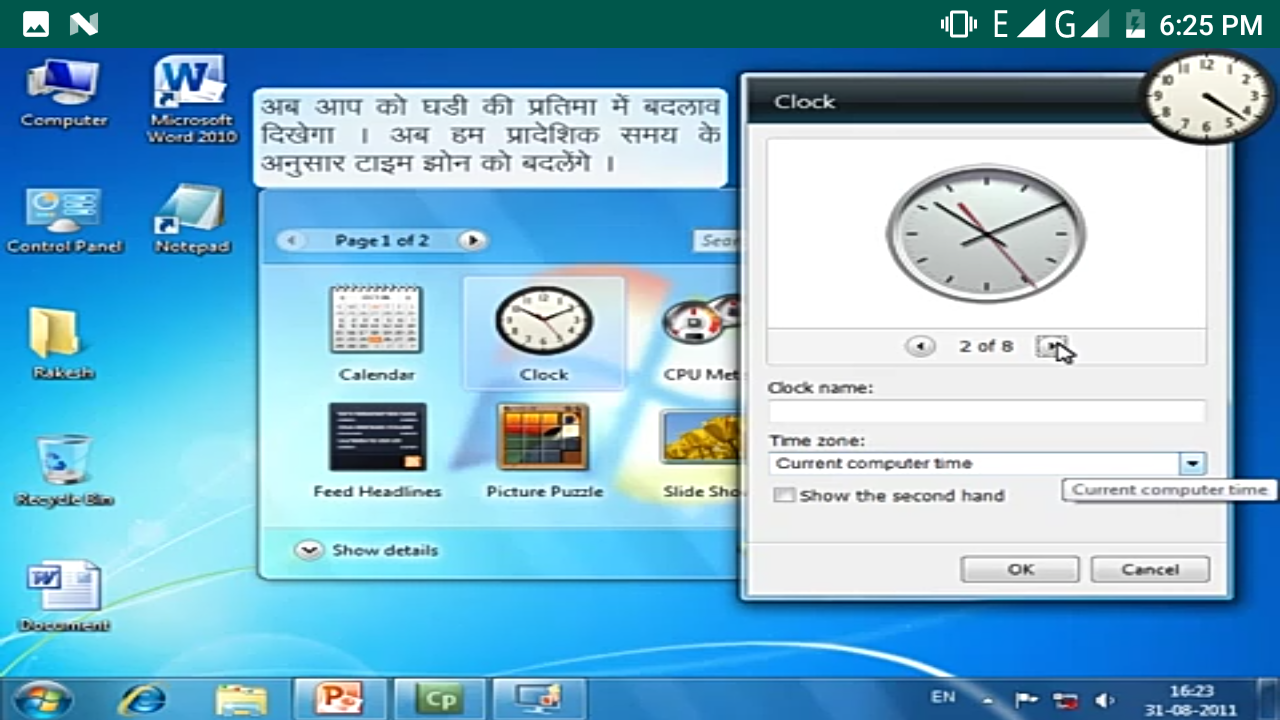1280x720 pixels.
Task: Open taskbar date and time
Action: point(1192,700)
